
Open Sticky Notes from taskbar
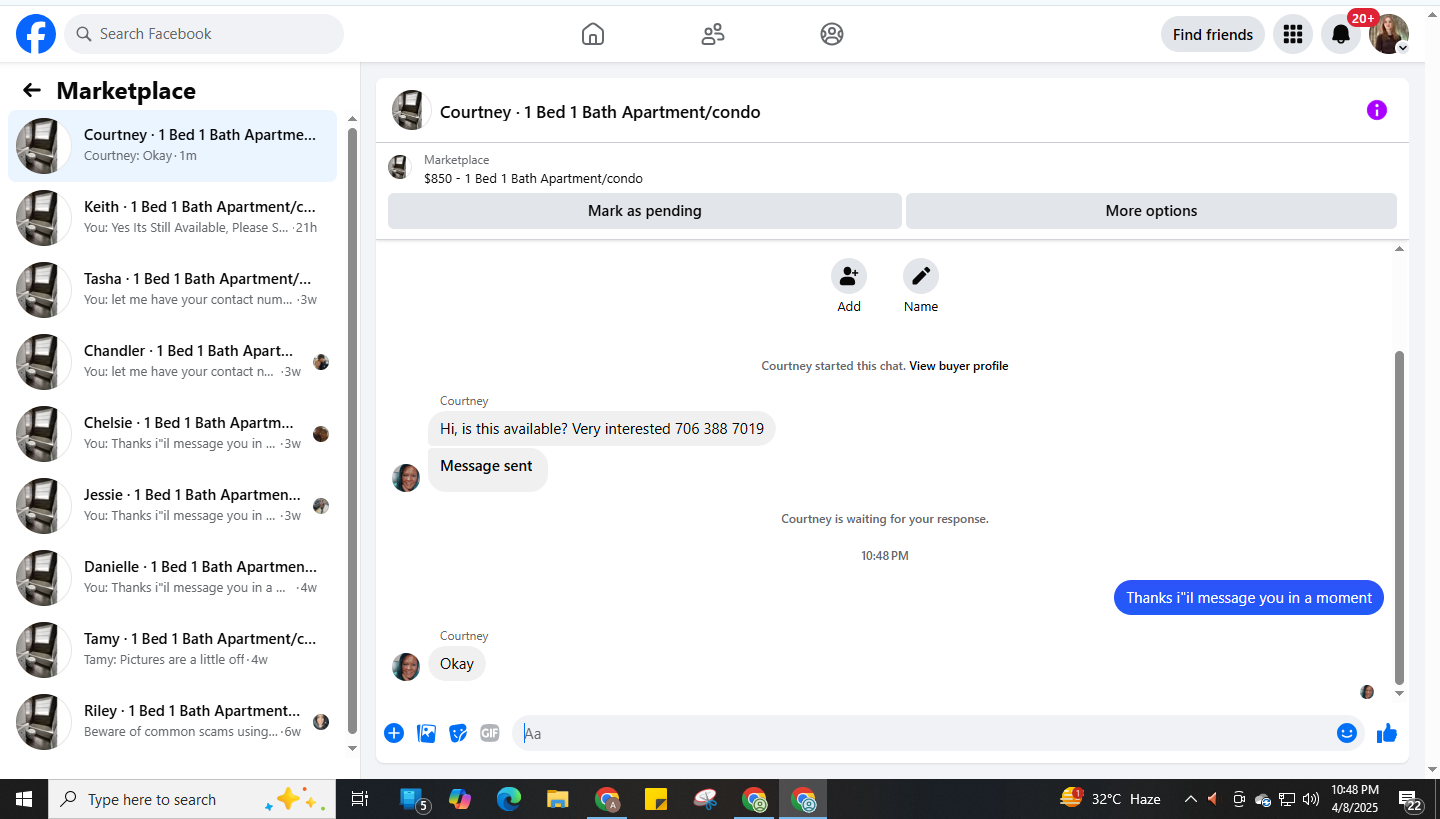click(x=656, y=800)
